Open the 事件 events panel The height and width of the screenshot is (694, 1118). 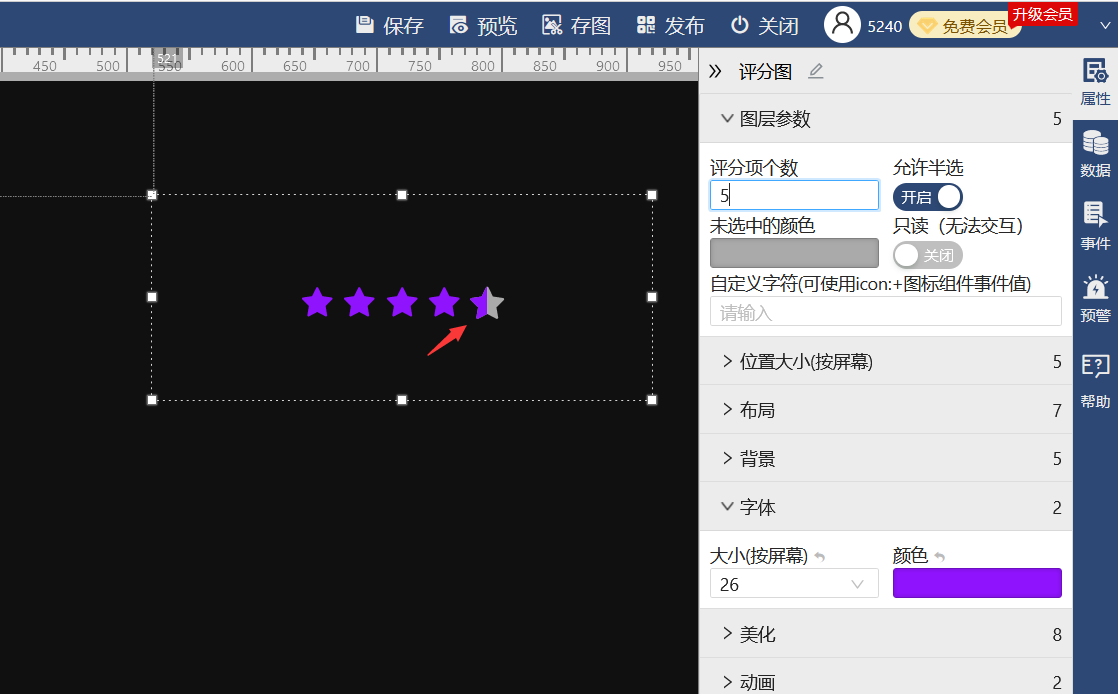pyautogui.click(x=1095, y=226)
